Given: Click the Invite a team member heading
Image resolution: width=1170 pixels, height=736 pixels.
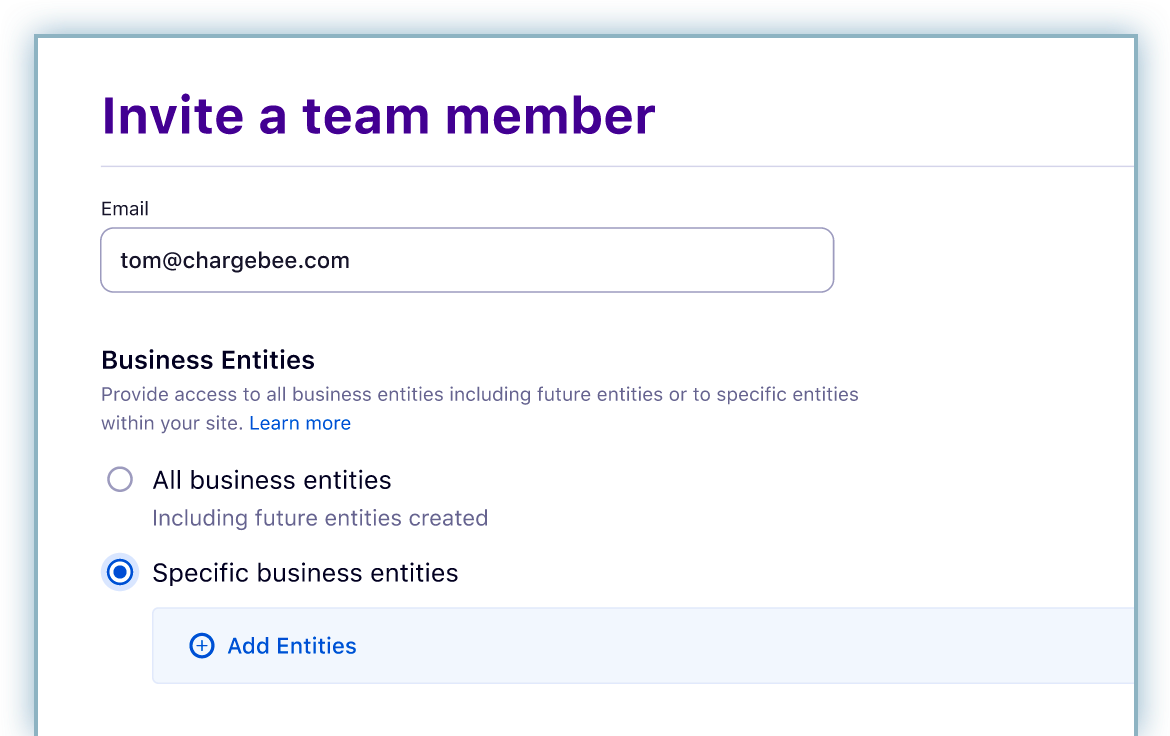Looking at the screenshot, I should [x=377, y=115].
